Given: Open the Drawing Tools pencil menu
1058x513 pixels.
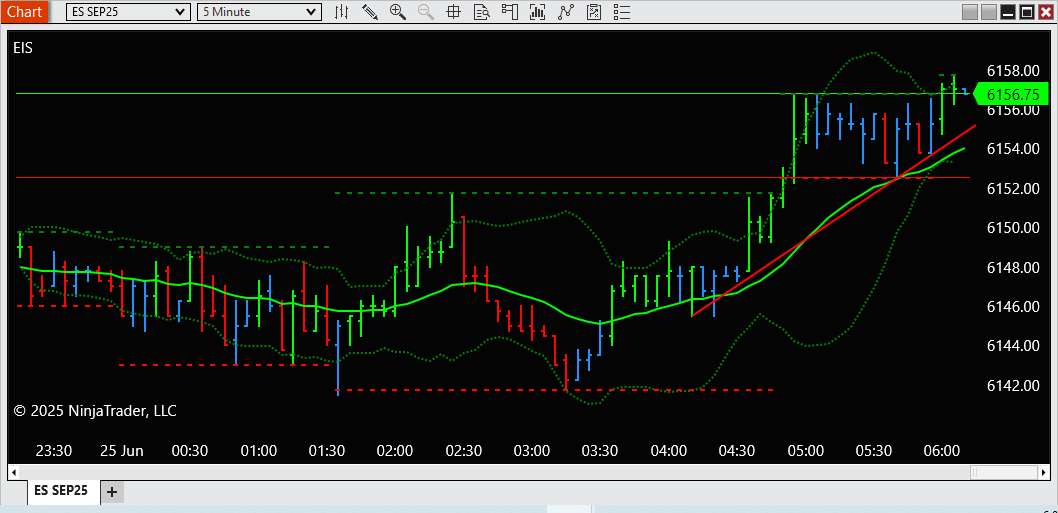Looking at the screenshot, I should 370,11.
